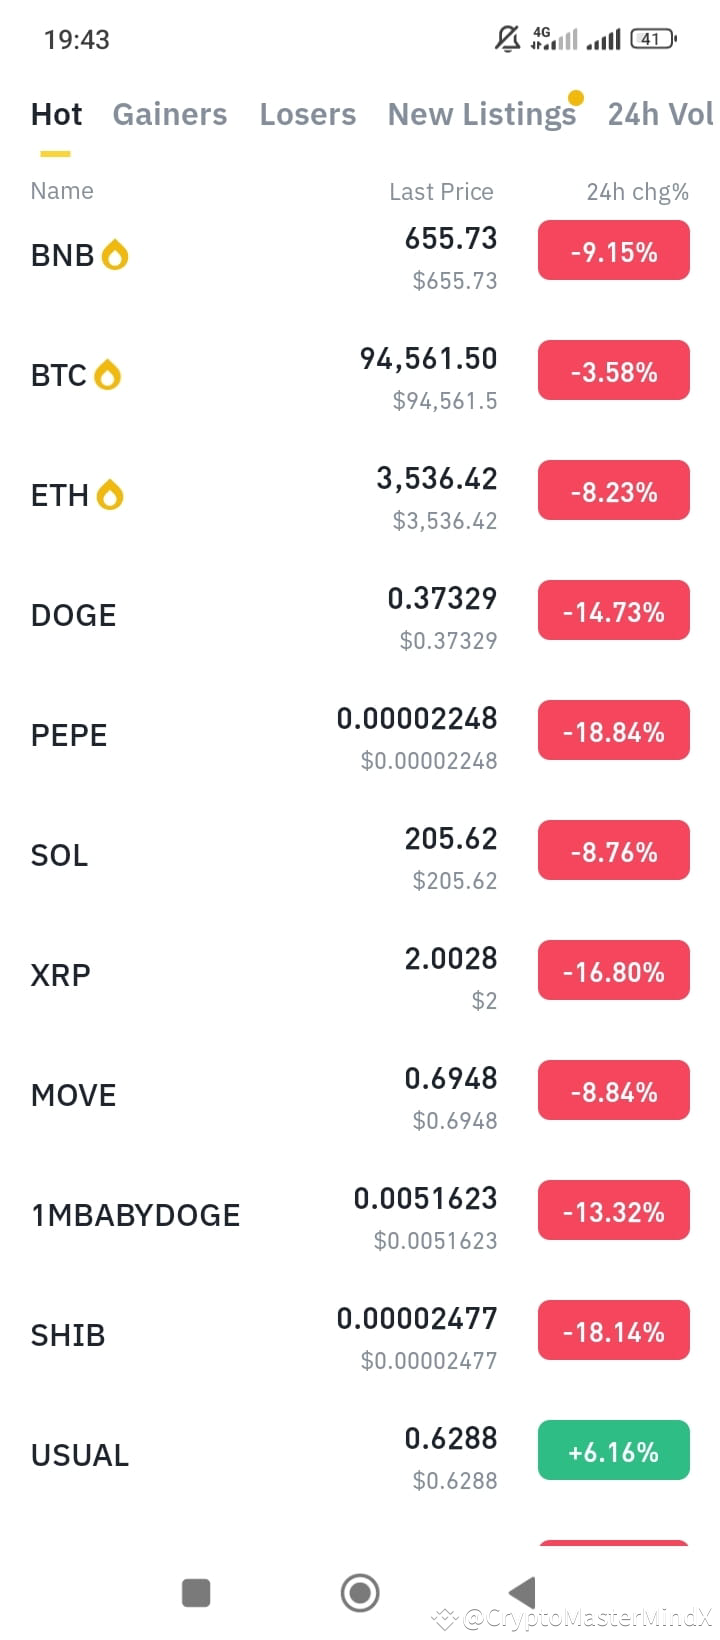
Task: Open the New Listings tab
Action: coord(482,114)
